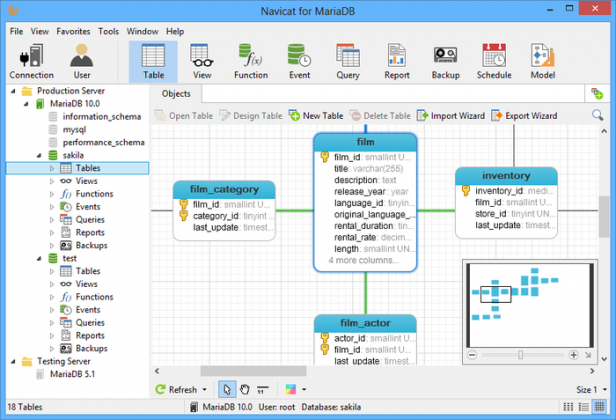616x420 pixels.
Task: Open the diagram color picker swatch
Action: click(290, 390)
